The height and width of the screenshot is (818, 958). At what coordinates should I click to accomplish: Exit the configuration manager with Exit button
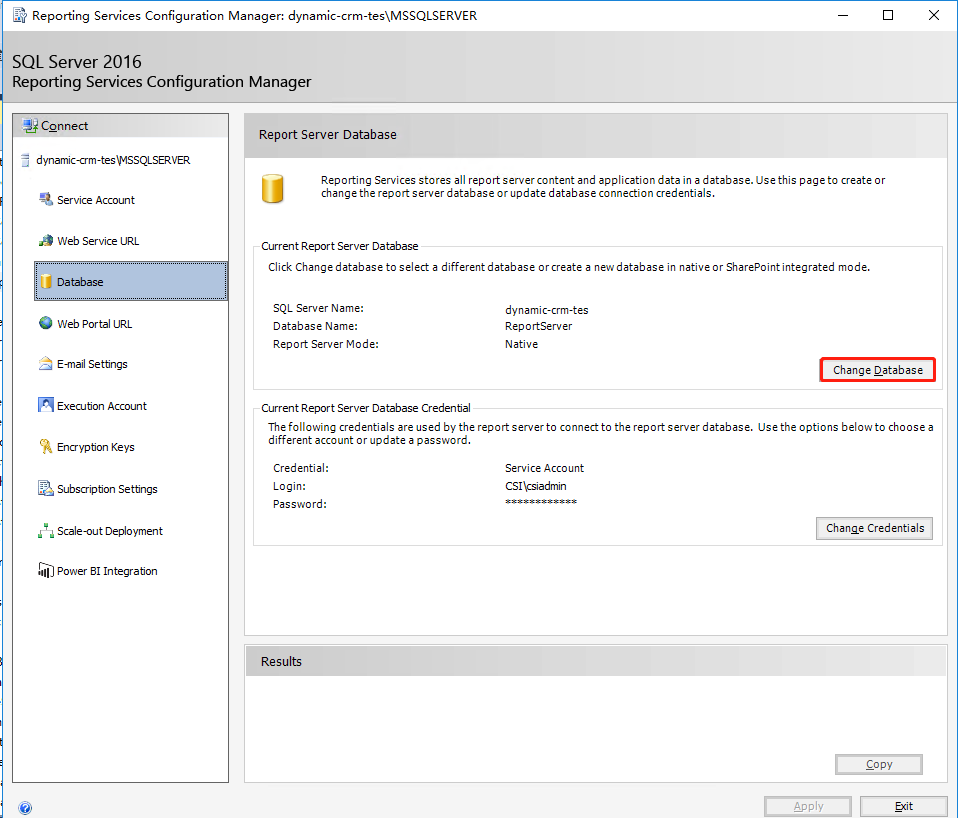coord(904,806)
